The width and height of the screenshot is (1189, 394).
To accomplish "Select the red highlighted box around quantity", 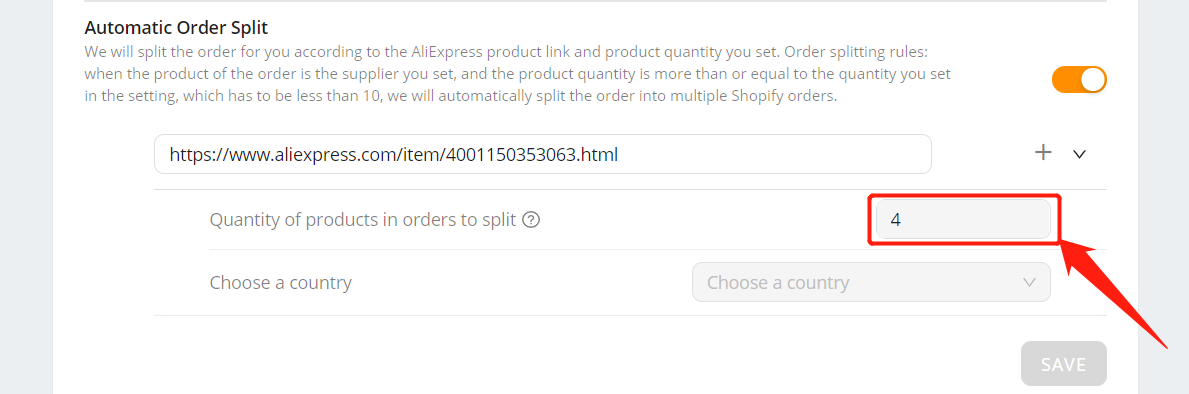I will click(x=964, y=220).
